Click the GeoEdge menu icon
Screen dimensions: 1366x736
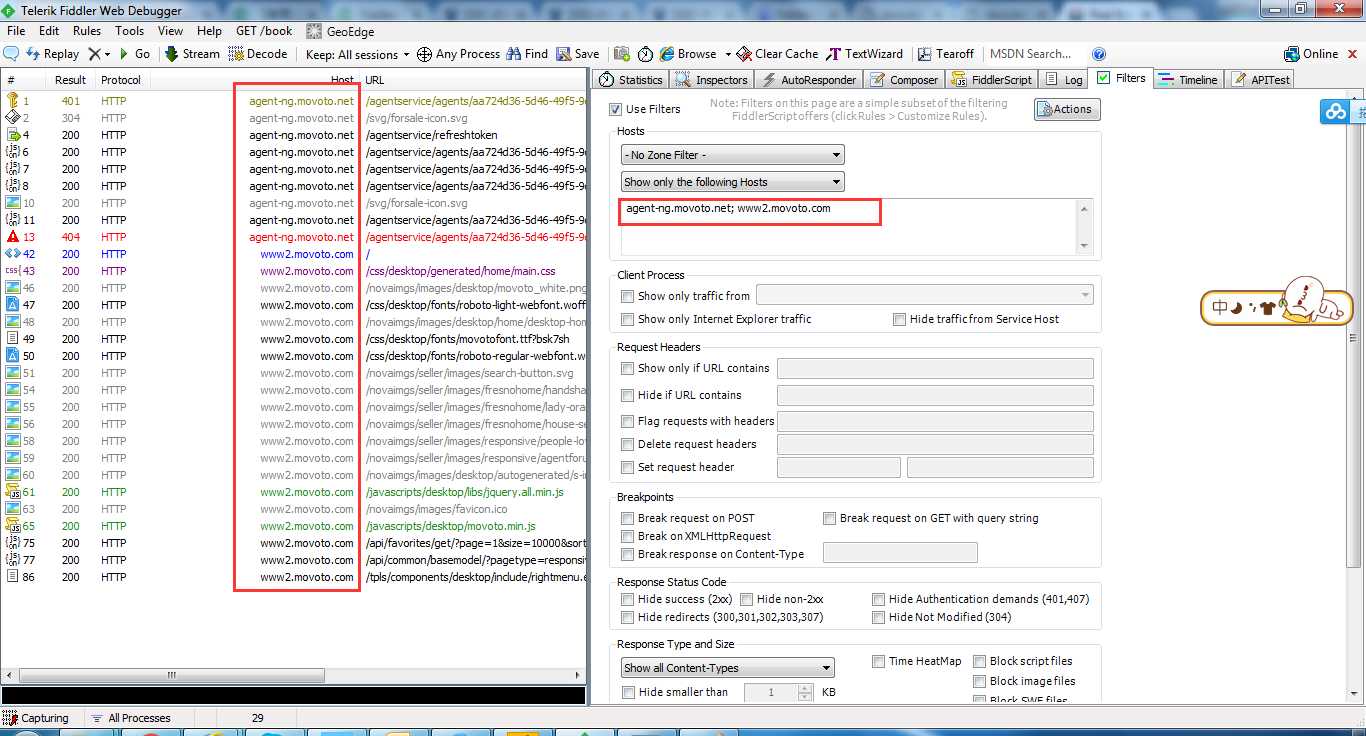tap(314, 31)
